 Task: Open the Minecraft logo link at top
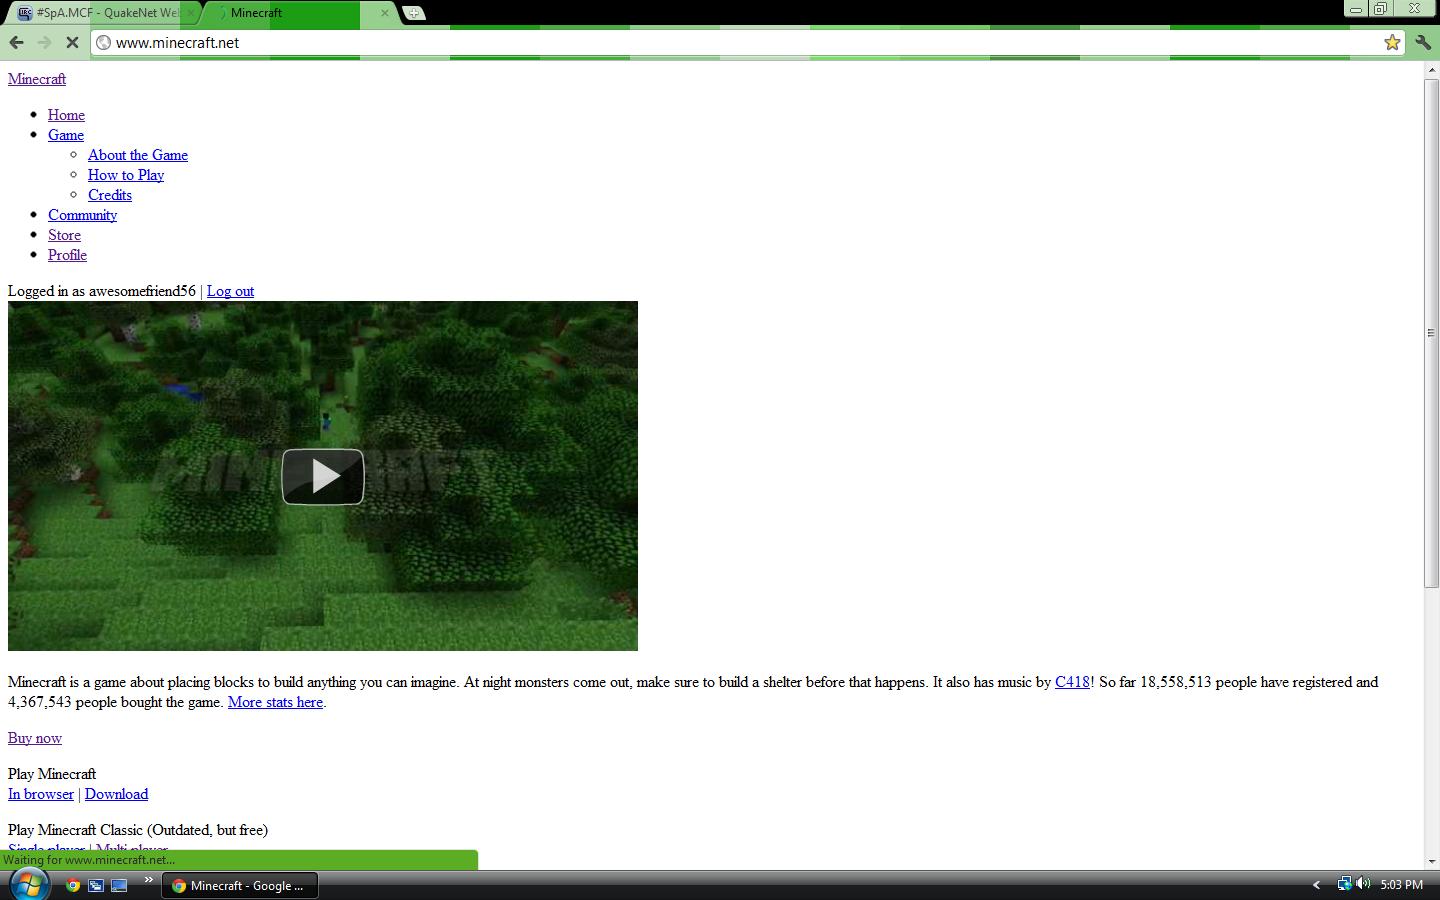(37, 79)
